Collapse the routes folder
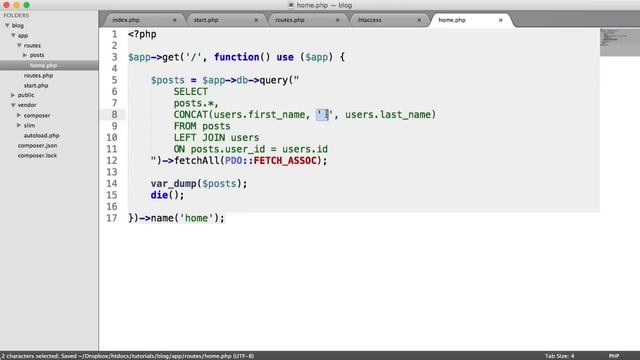 19,45
